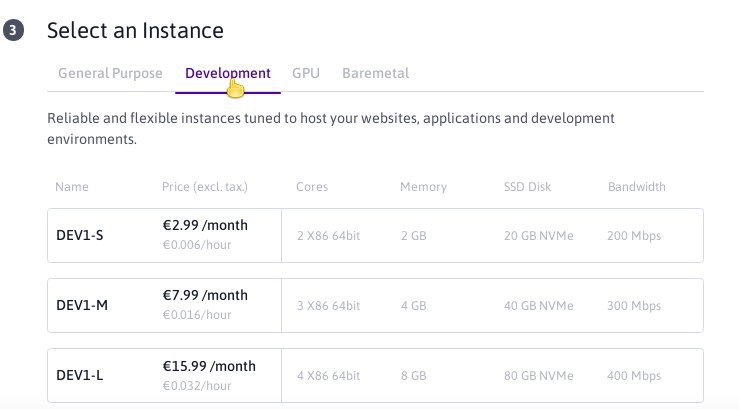Click the Bandwidth column header

637,187
